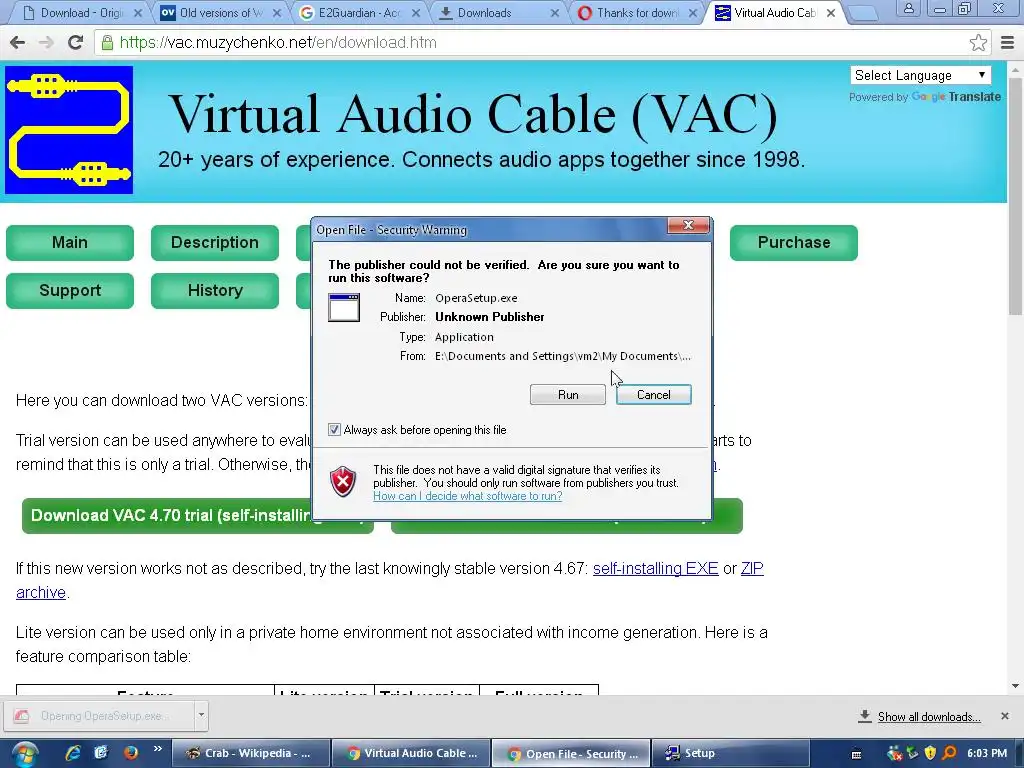
Task: Click the browser Forward arrow
Action: pos(46,42)
